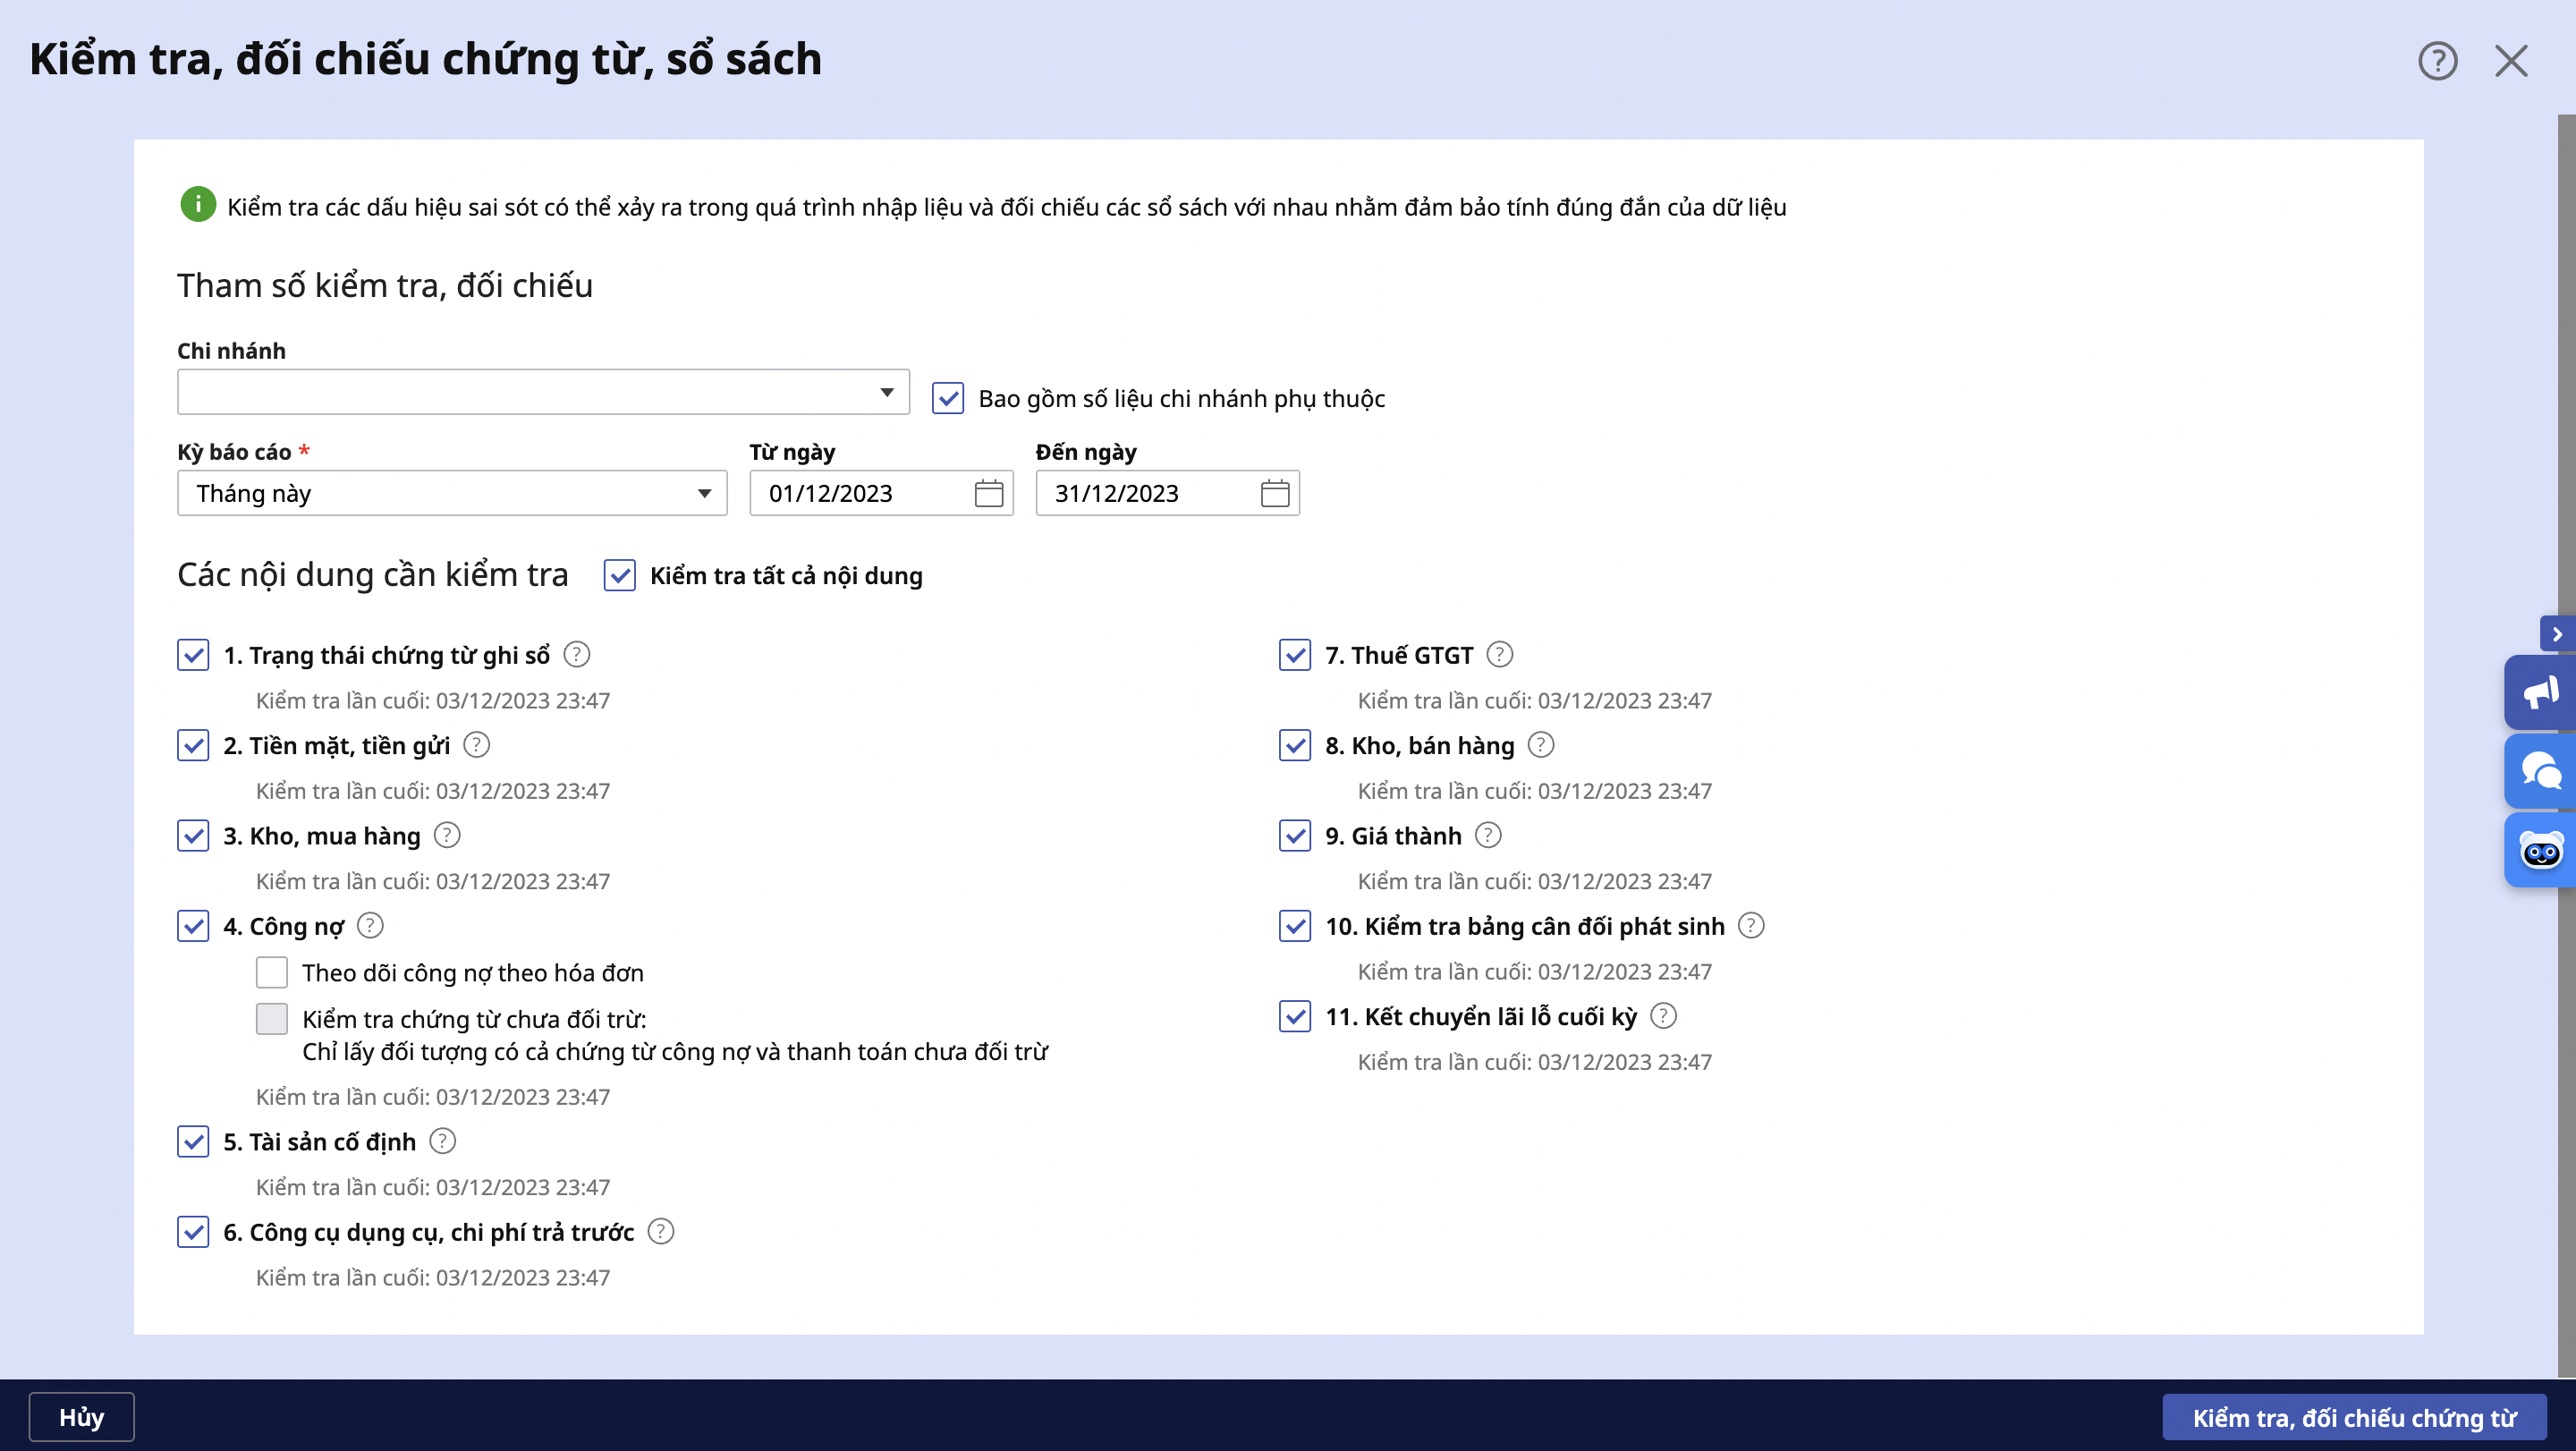This screenshot has height=1451, width=2576.
Task: Show help for Tiền mặt, tiền gửi
Action: [477, 745]
